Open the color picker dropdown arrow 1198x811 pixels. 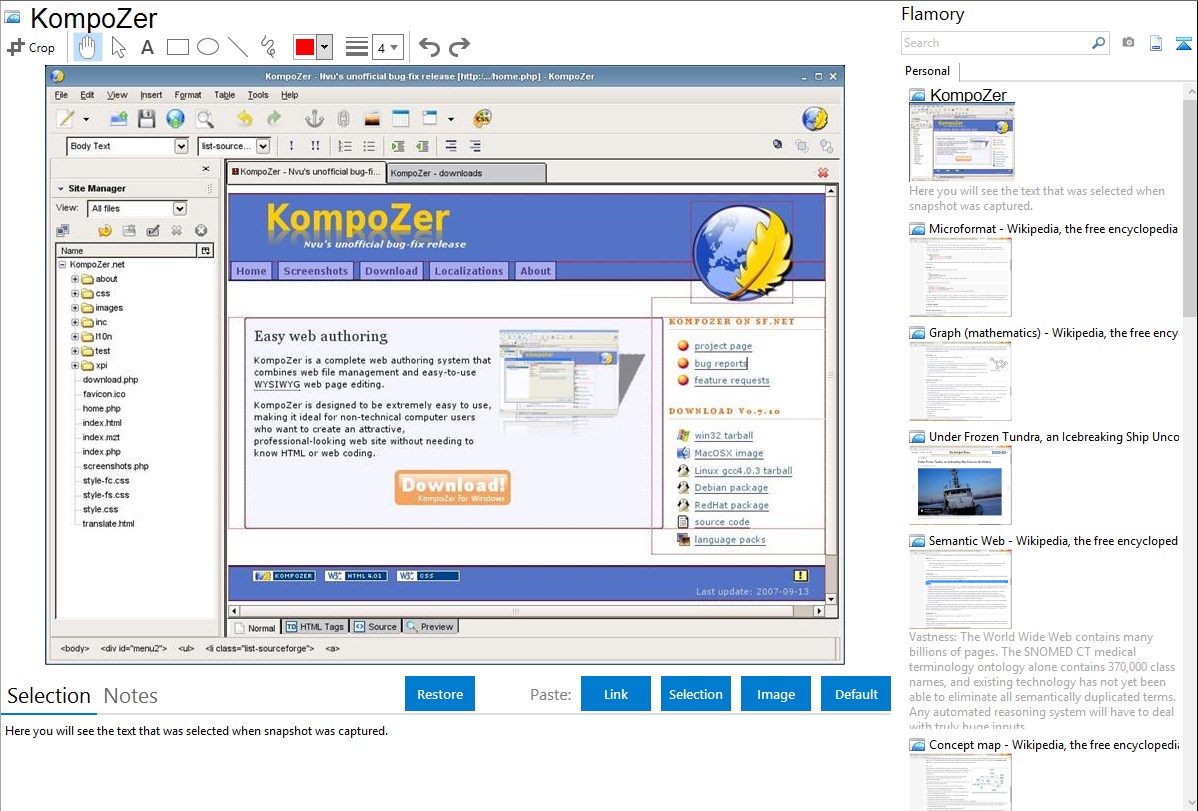324,47
